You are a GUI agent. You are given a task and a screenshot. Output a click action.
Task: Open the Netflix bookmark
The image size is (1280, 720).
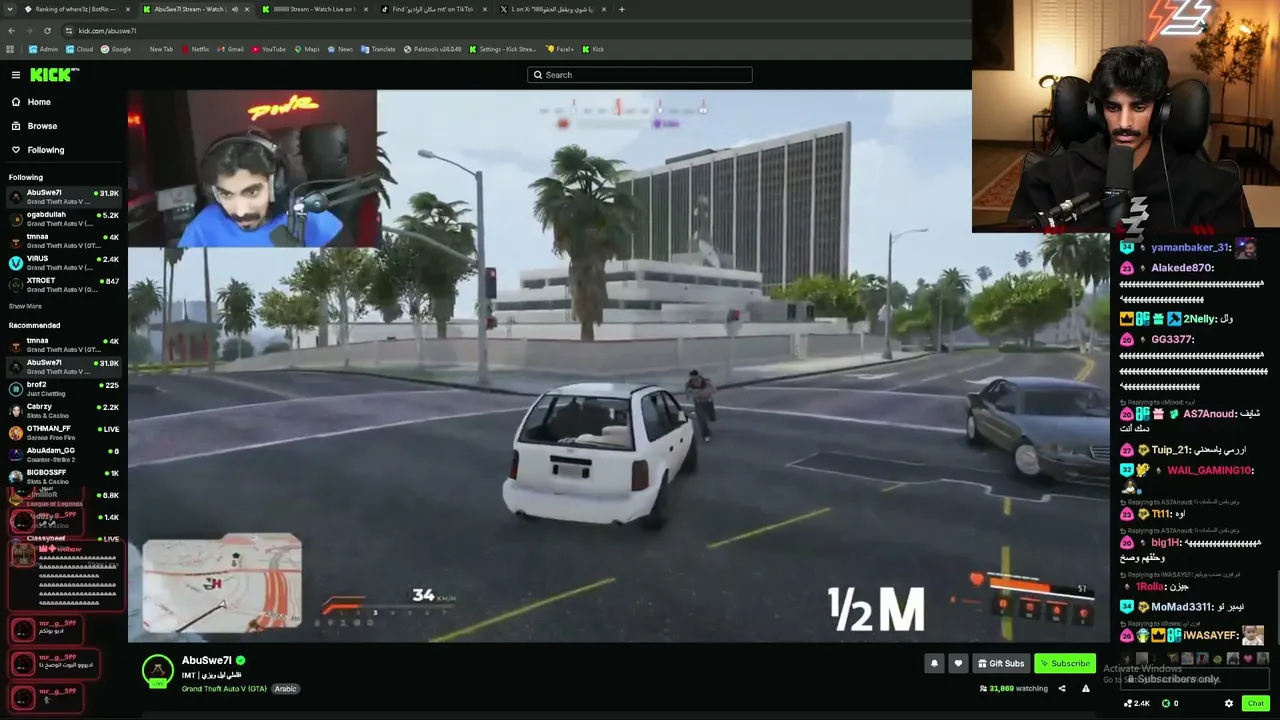[x=195, y=49]
